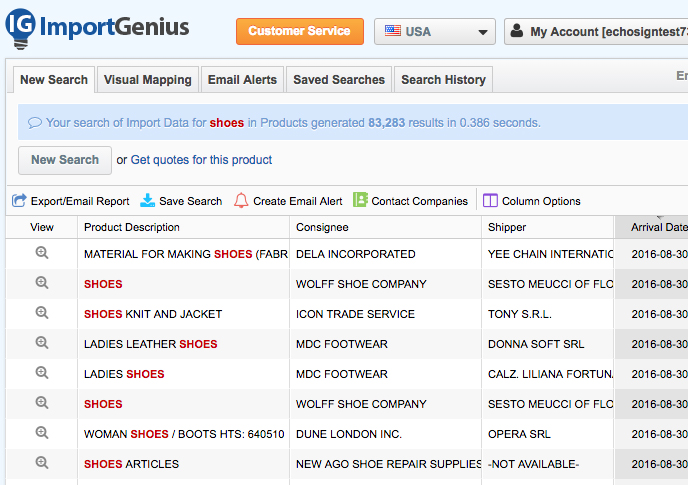This screenshot has width=688, height=485.
Task: Open view magnifier for NEW AGO SHOE REPAIR row
Action: tap(42, 463)
